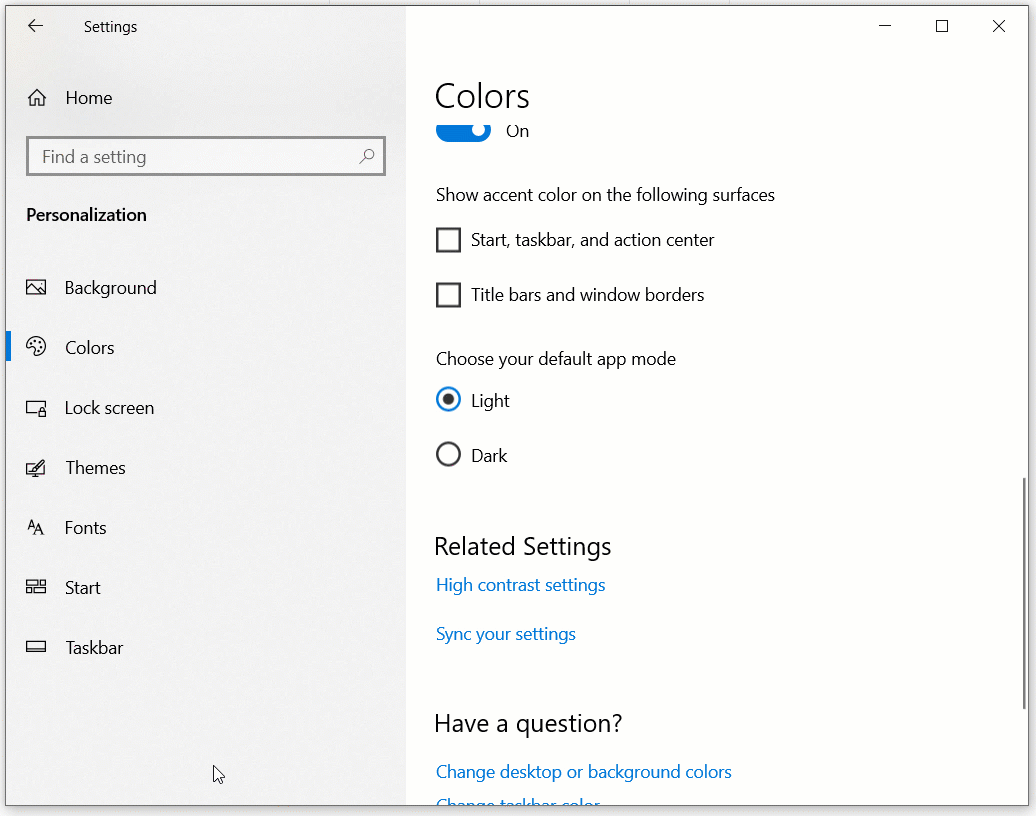Viewport: 1036px width, 816px height.
Task: Turn off the toggle switch labeled On
Action: click(464, 131)
